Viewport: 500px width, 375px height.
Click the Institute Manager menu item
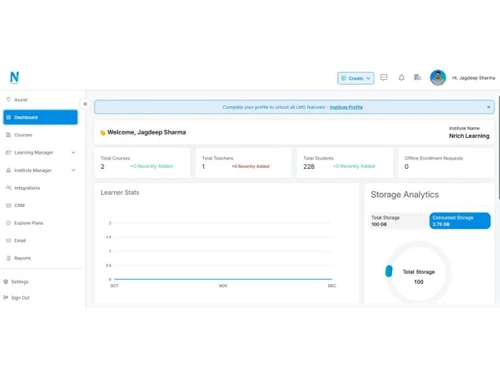(x=40, y=170)
